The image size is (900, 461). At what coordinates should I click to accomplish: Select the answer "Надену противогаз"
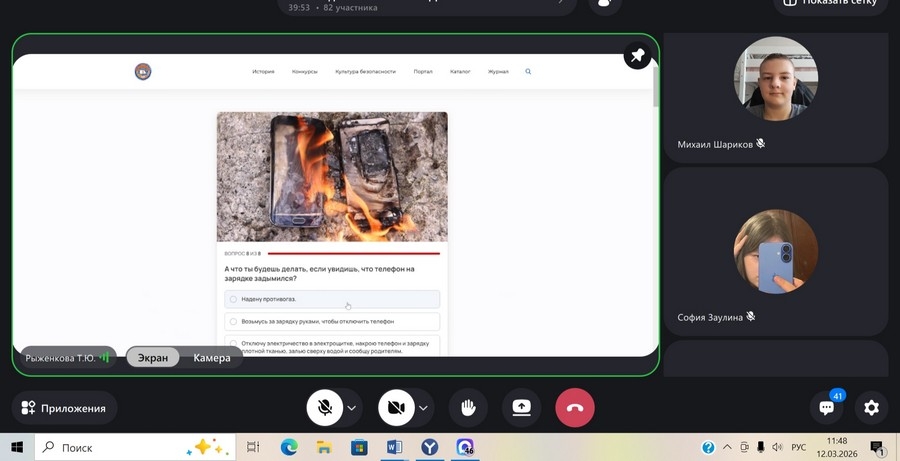pyautogui.click(x=332, y=299)
